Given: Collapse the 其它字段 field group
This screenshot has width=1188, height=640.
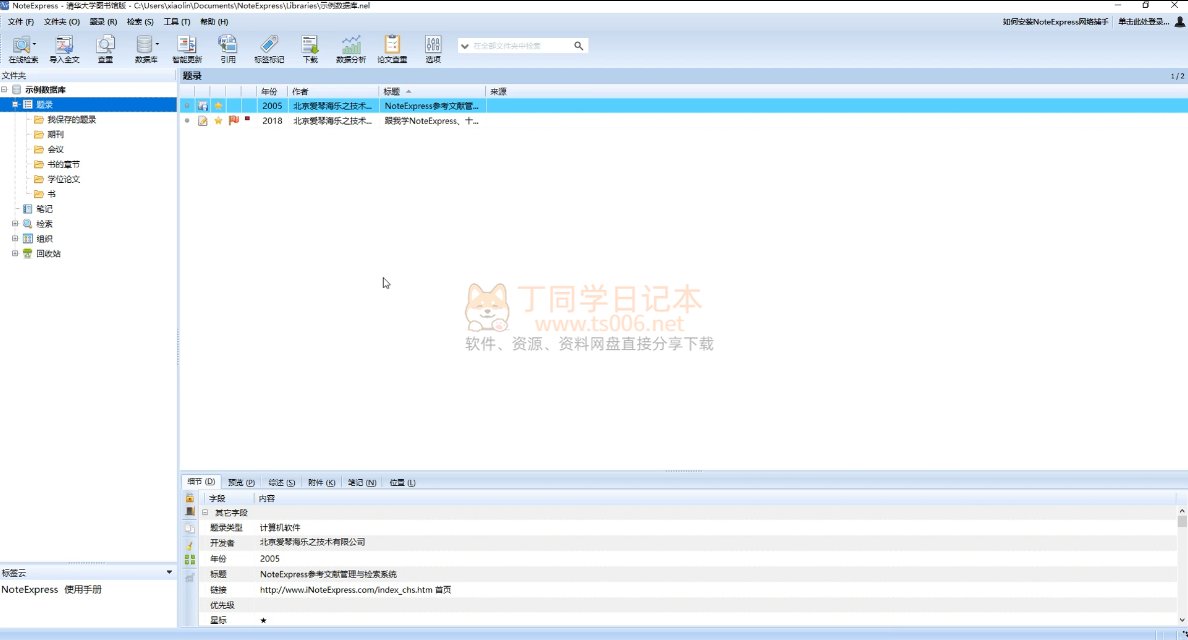Looking at the screenshot, I should (205, 513).
